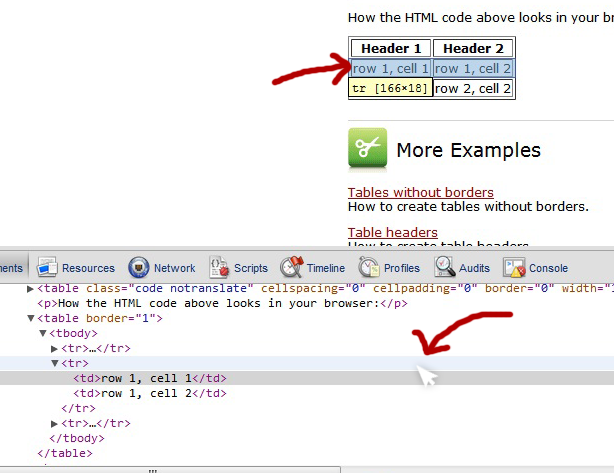Click the rendered row 1, cell 1 cell
614x473 pixels.
391,69
